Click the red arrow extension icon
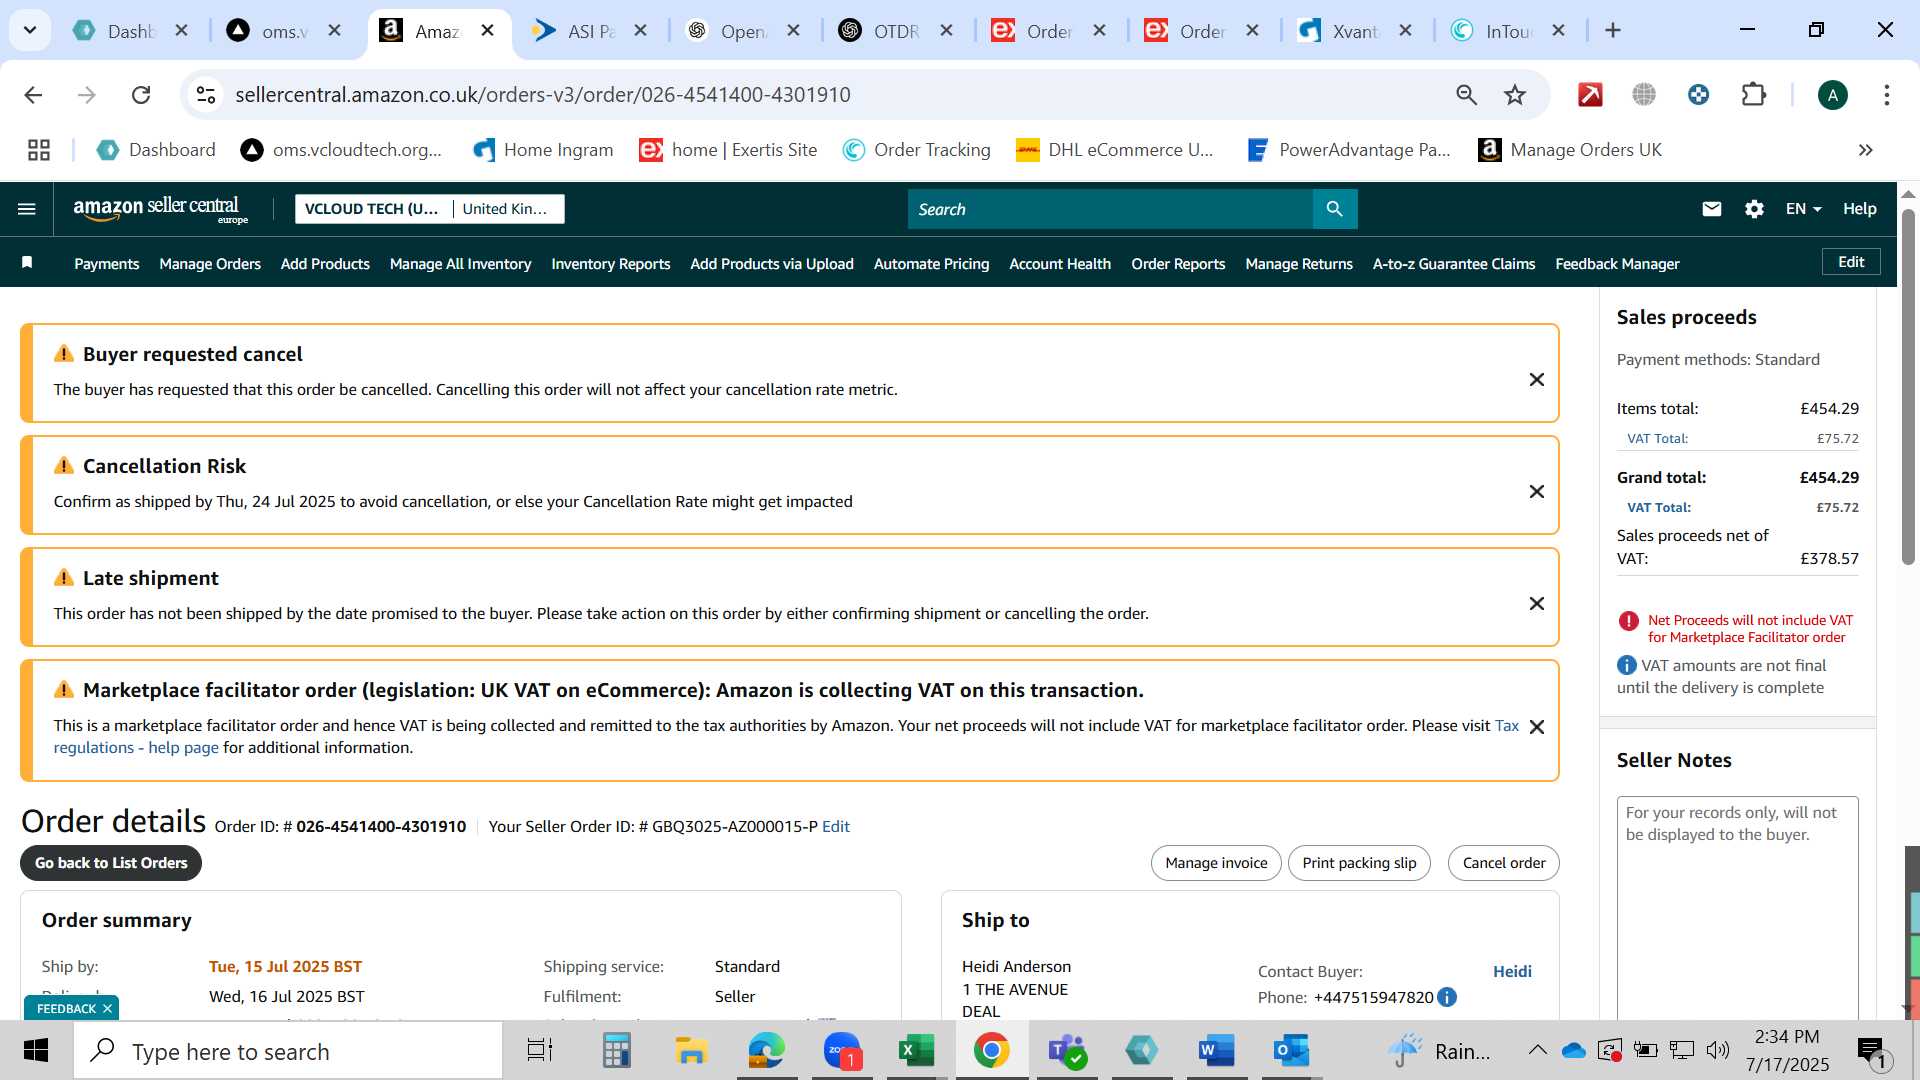 (1590, 95)
